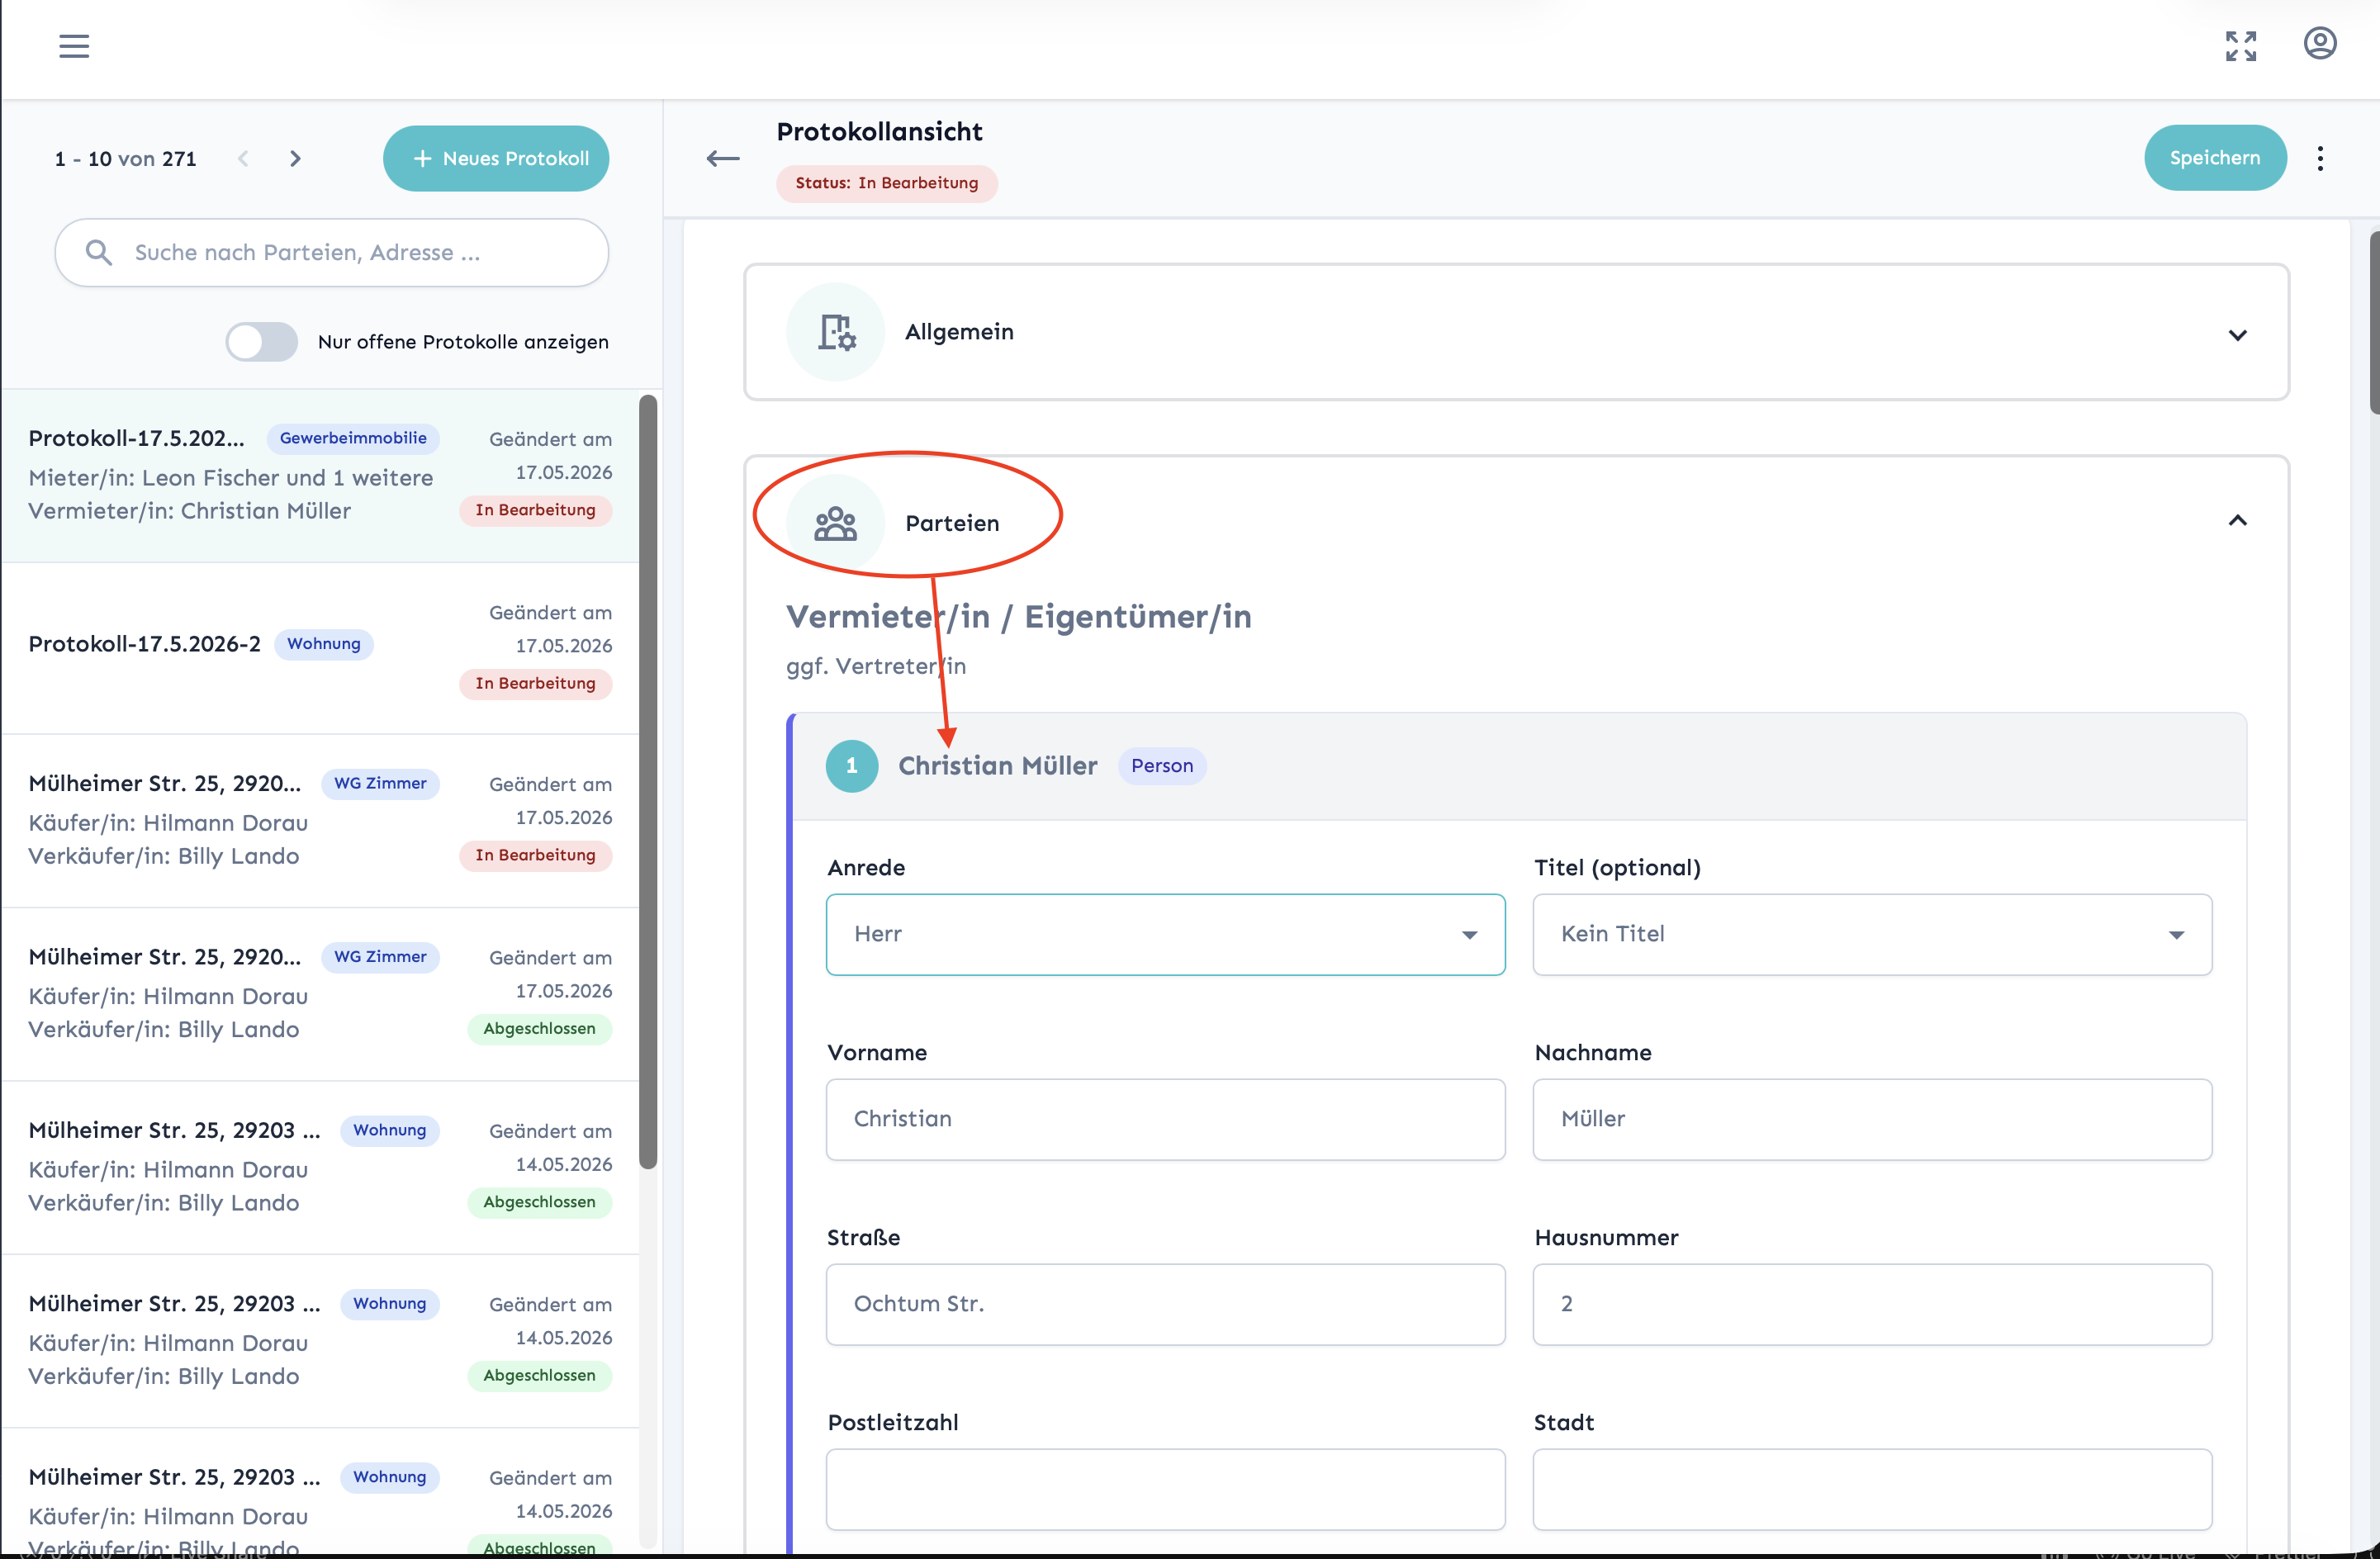Screen dimensions: 2380x1559
Task: Collapse the Parteien section chevron
Action: [2238, 520]
